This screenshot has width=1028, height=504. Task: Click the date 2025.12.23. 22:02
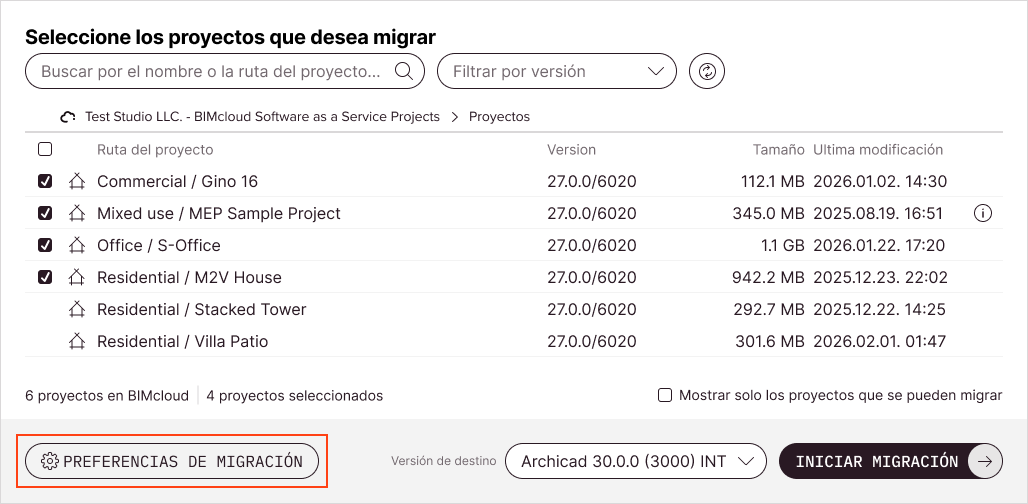click(880, 278)
